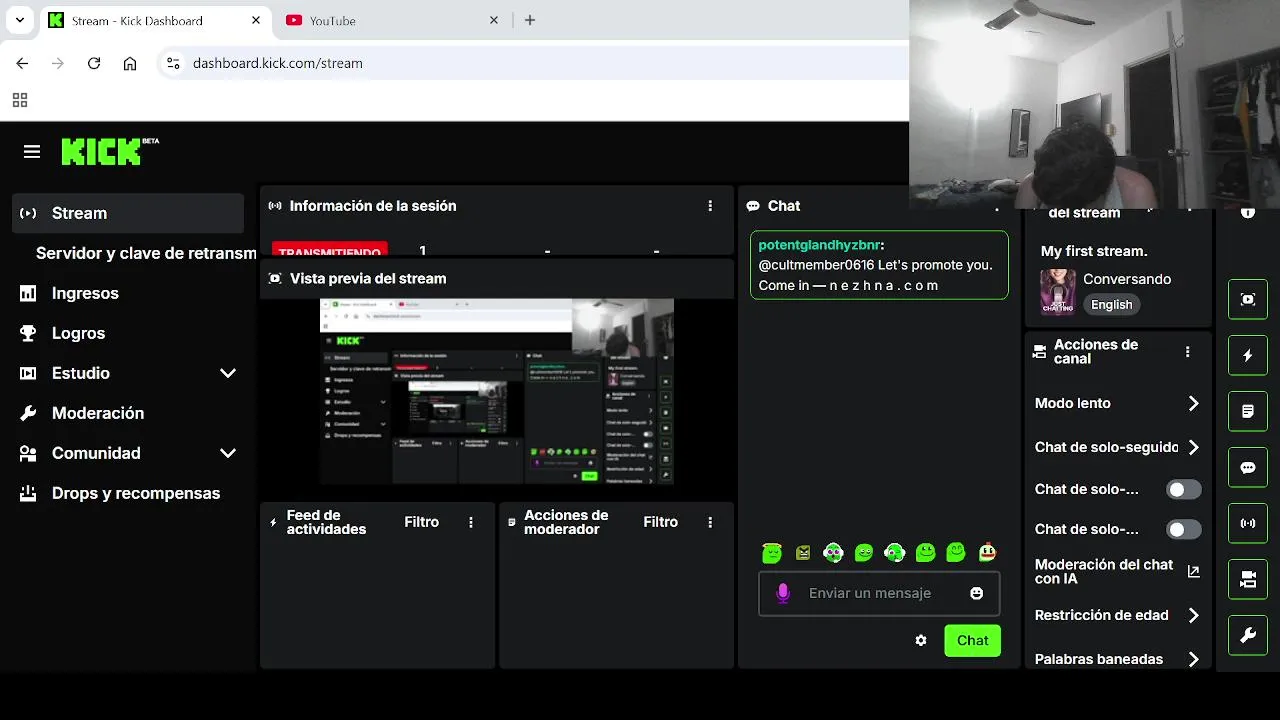Screen dimensions: 1280x720
Task: Select the angry square-faced emote
Action: coord(802,552)
